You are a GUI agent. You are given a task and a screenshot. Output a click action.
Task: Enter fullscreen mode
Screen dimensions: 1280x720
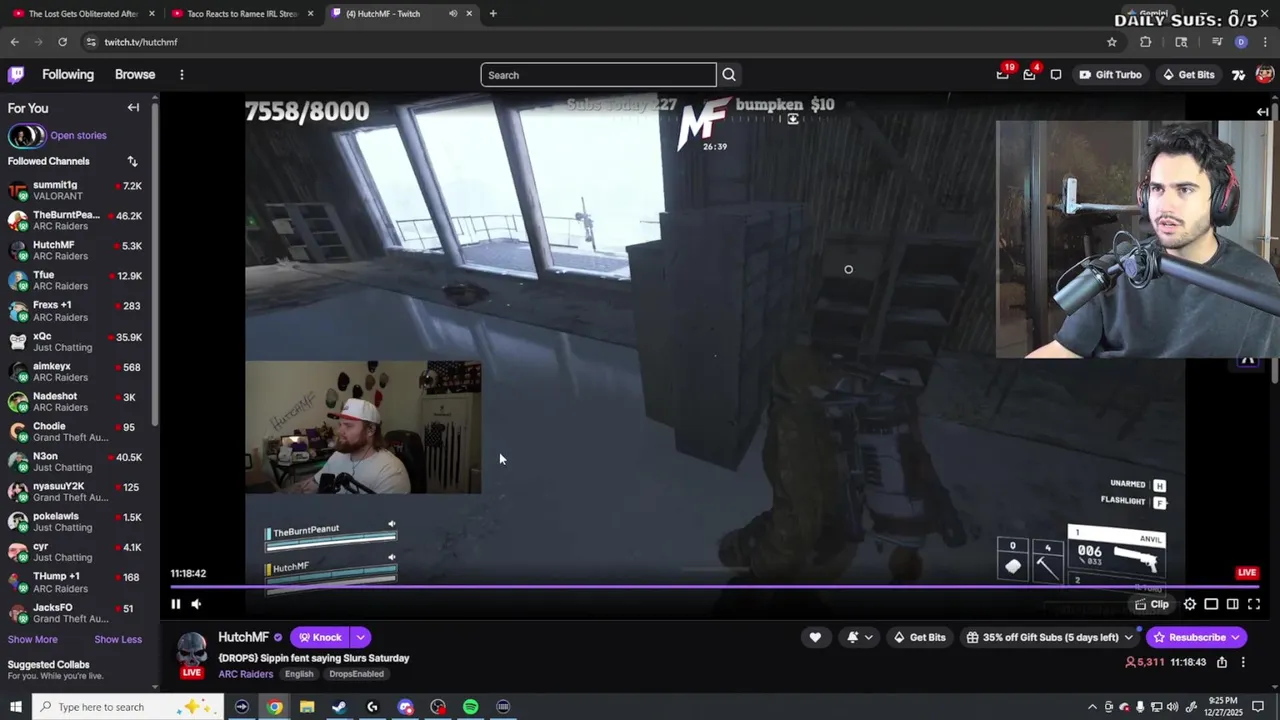point(1254,604)
